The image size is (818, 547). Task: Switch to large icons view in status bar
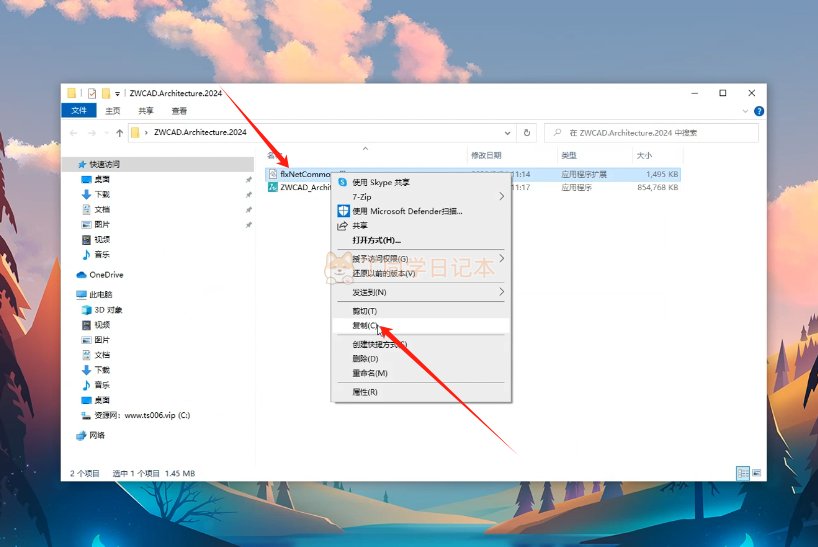click(756, 473)
